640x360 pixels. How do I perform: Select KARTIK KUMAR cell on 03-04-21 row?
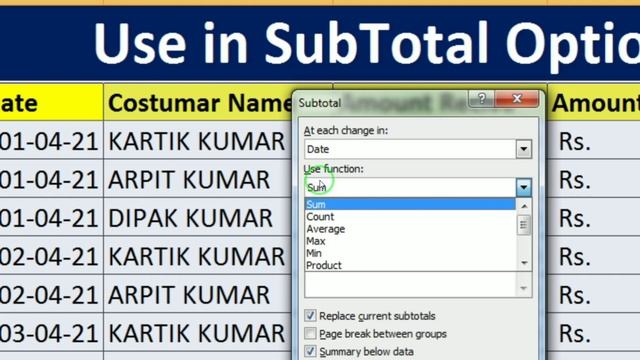tap(198, 332)
